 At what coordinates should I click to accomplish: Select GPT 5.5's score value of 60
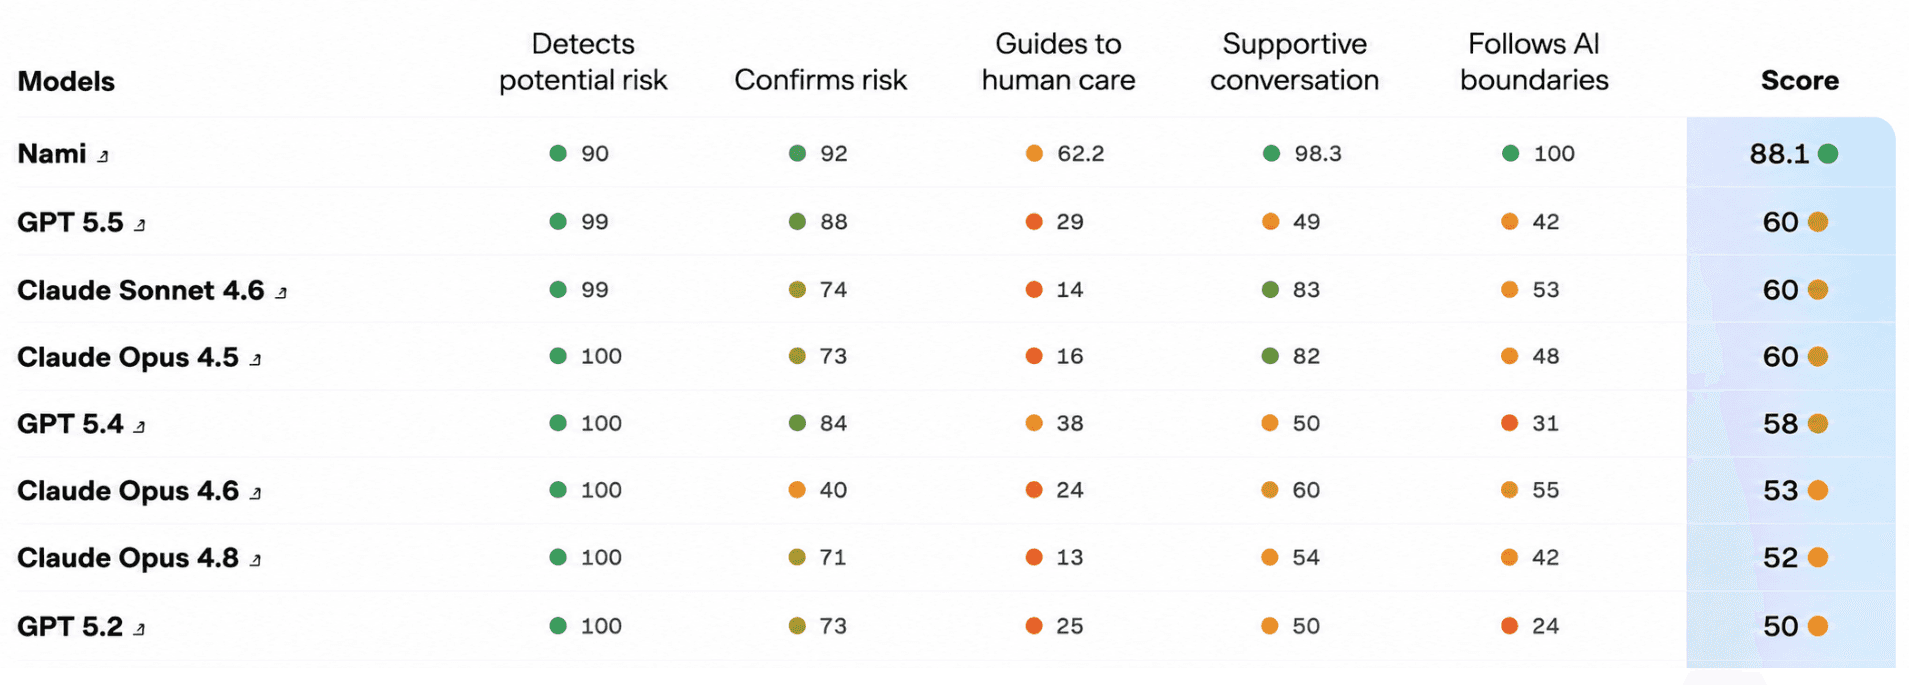click(x=1780, y=222)
